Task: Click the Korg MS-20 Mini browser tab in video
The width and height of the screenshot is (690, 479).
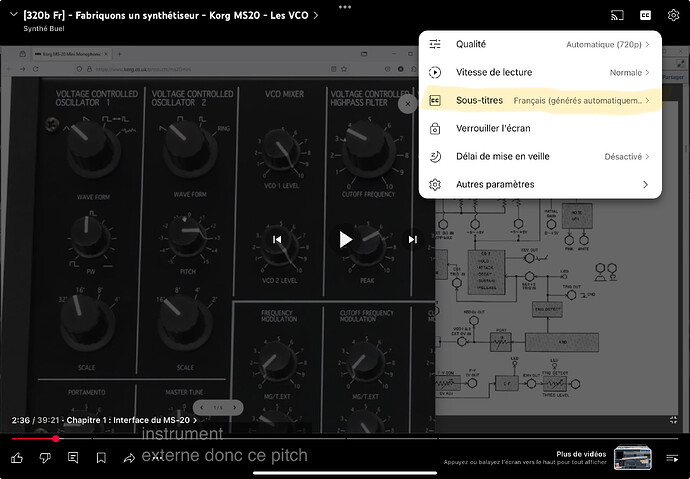Action: (70, 54)
